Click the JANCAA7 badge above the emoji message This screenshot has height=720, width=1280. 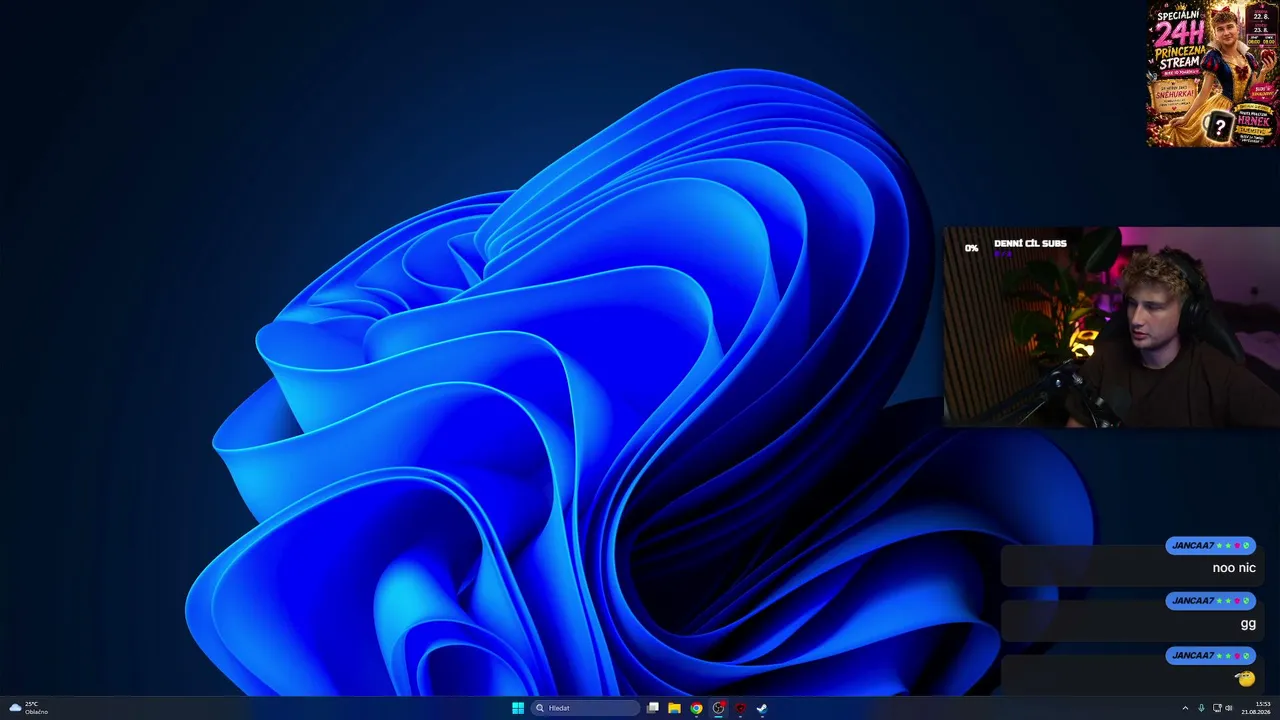(1210, 655)
